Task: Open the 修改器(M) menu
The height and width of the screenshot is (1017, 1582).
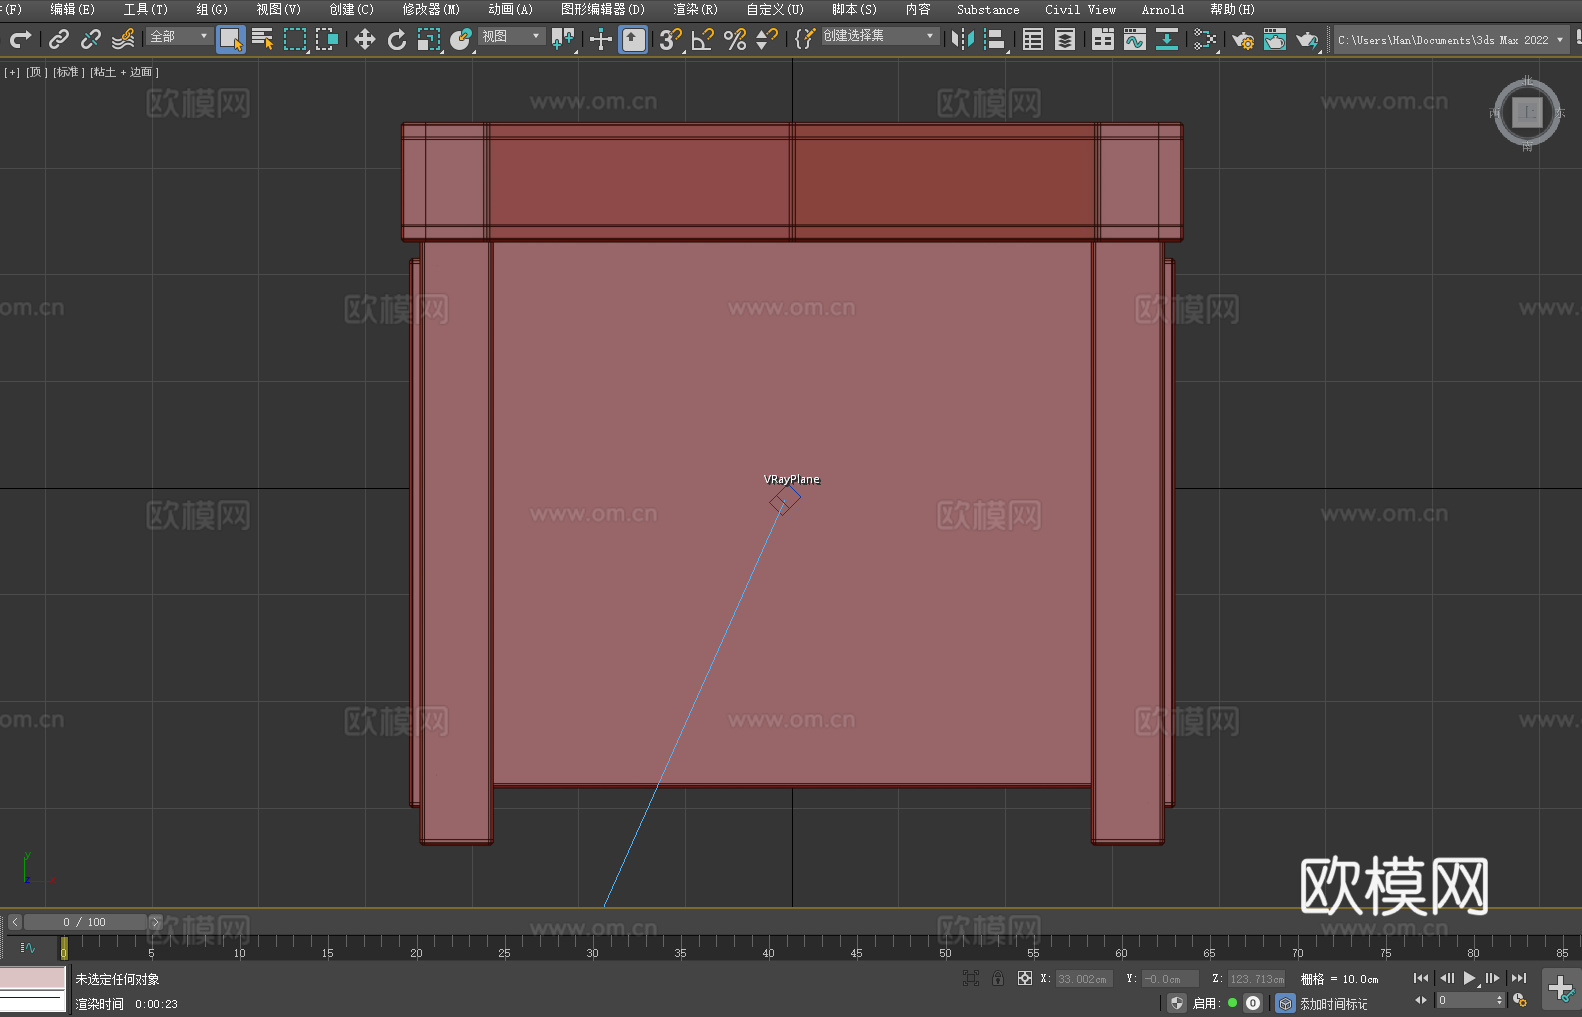Action: coord(431,9)
